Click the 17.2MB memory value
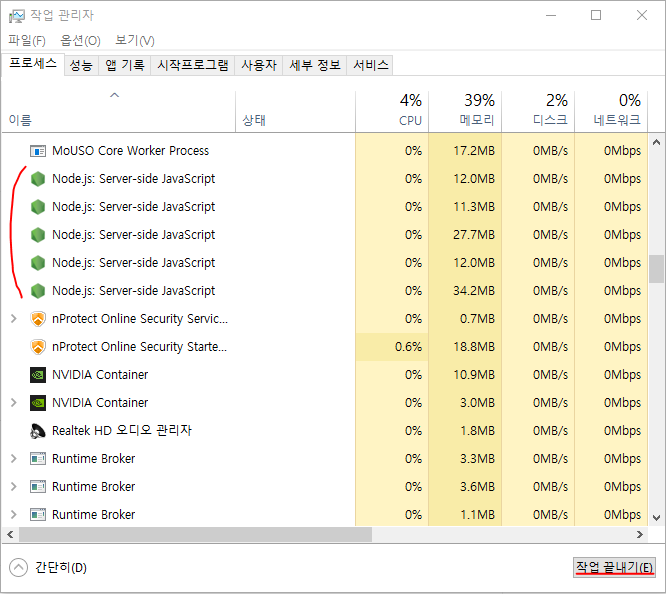The width and height of the screenshot is (666, 594). (474, 151)
